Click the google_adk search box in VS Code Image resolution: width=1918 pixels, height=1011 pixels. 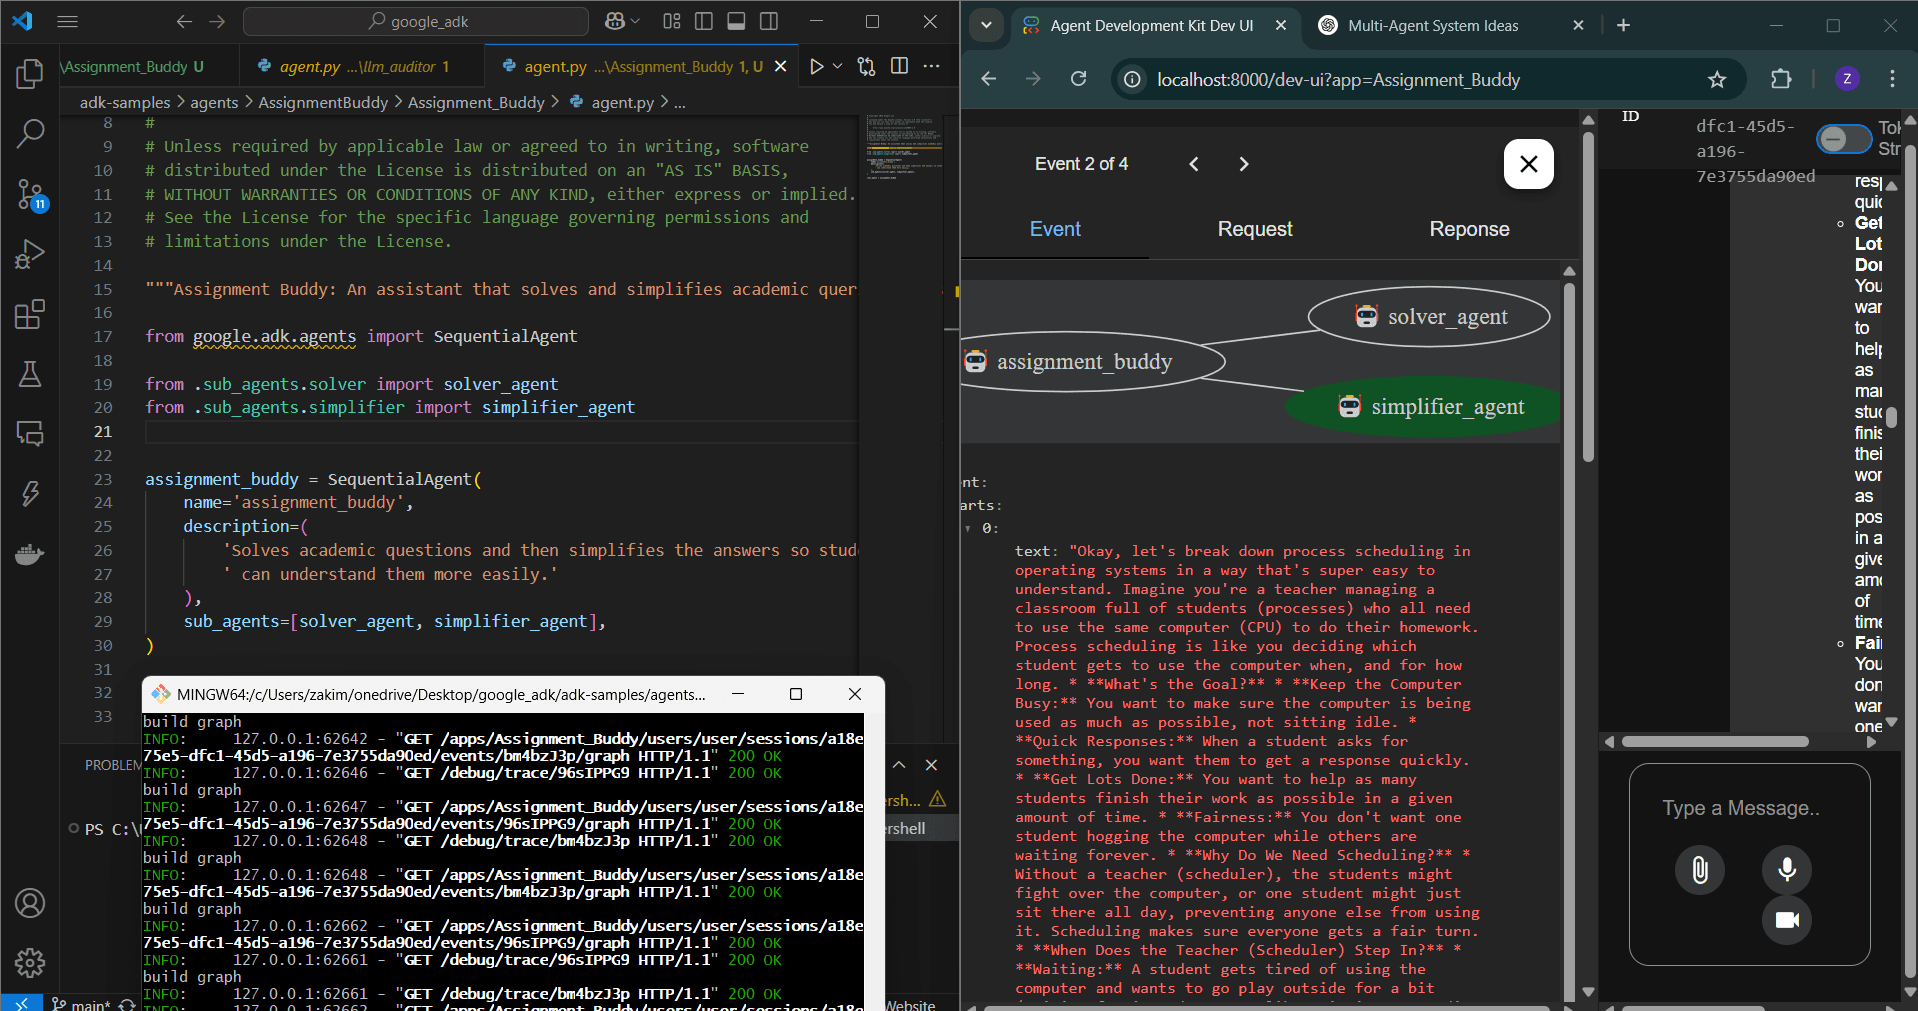(416, 21)
